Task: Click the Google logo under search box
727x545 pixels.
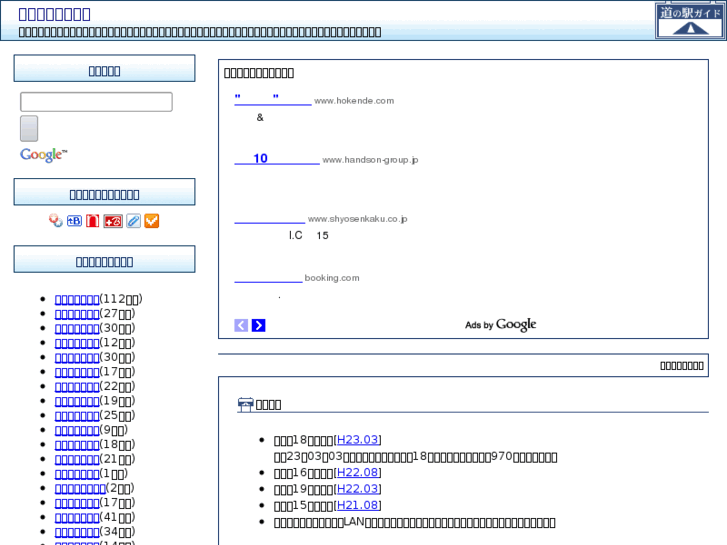Action: tap(43, 155)
